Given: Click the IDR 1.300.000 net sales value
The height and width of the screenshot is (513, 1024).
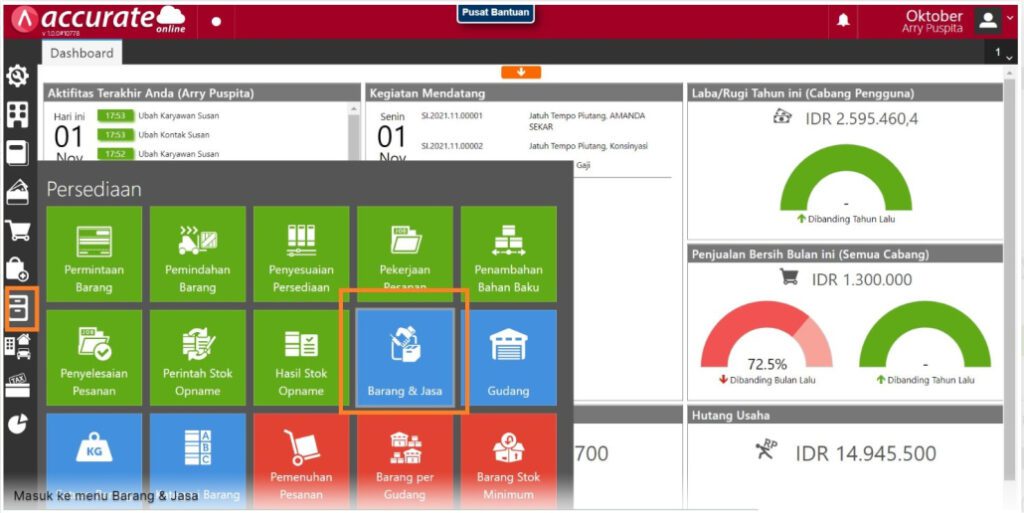Looking at the screenshot, I should coord(861,279).
